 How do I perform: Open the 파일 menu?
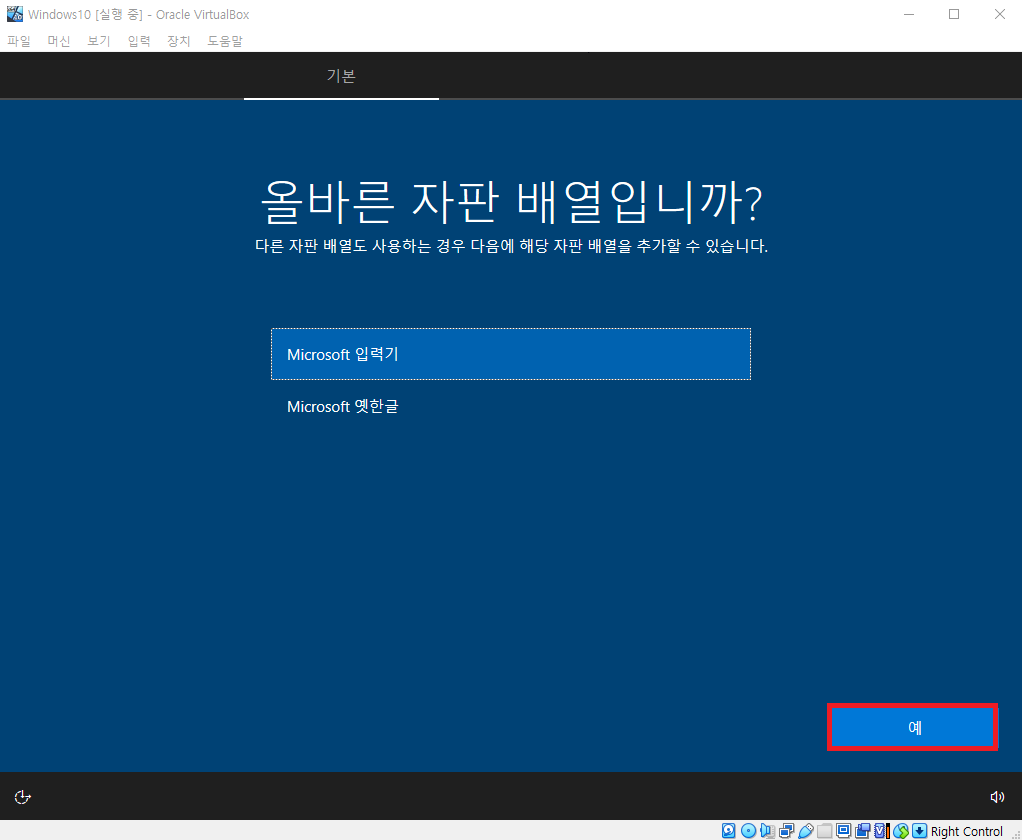click(x=19, y=41)
